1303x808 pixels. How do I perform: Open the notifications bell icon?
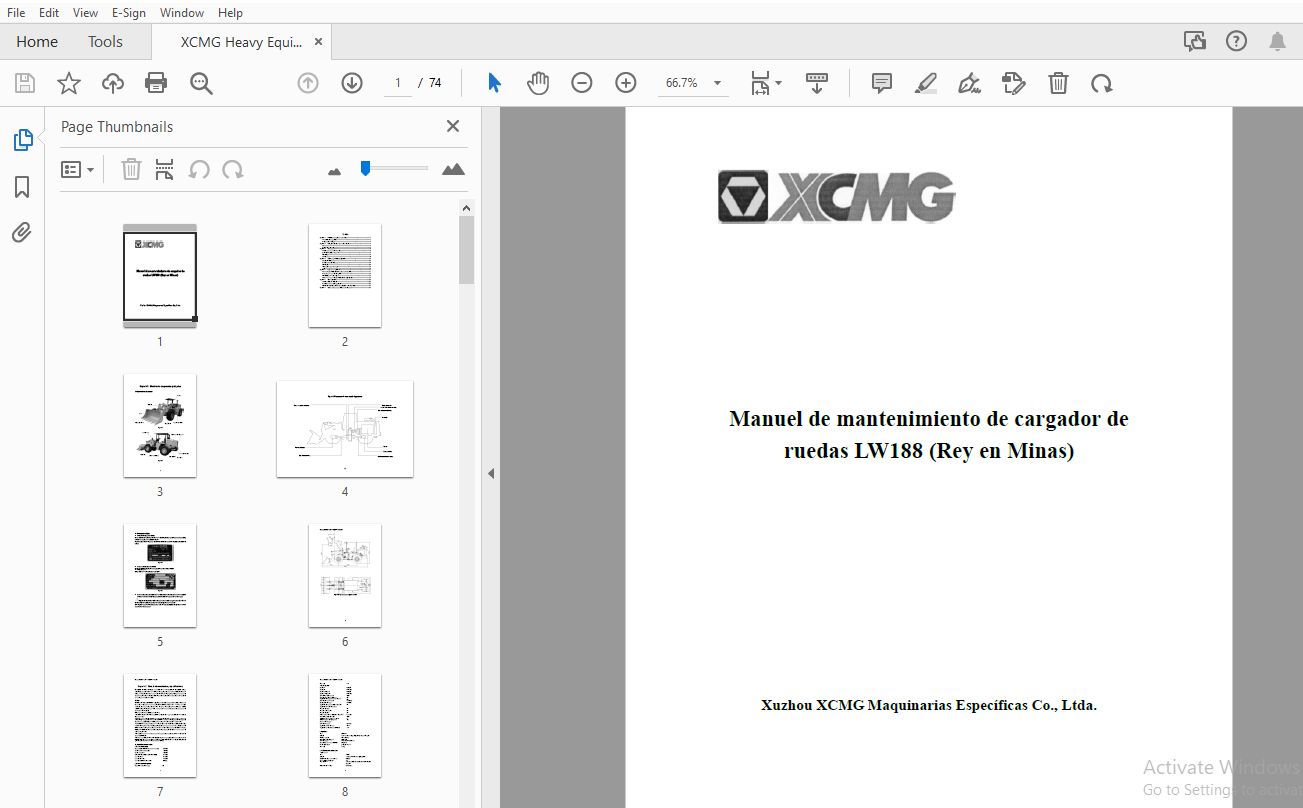tap(1277, 41)
